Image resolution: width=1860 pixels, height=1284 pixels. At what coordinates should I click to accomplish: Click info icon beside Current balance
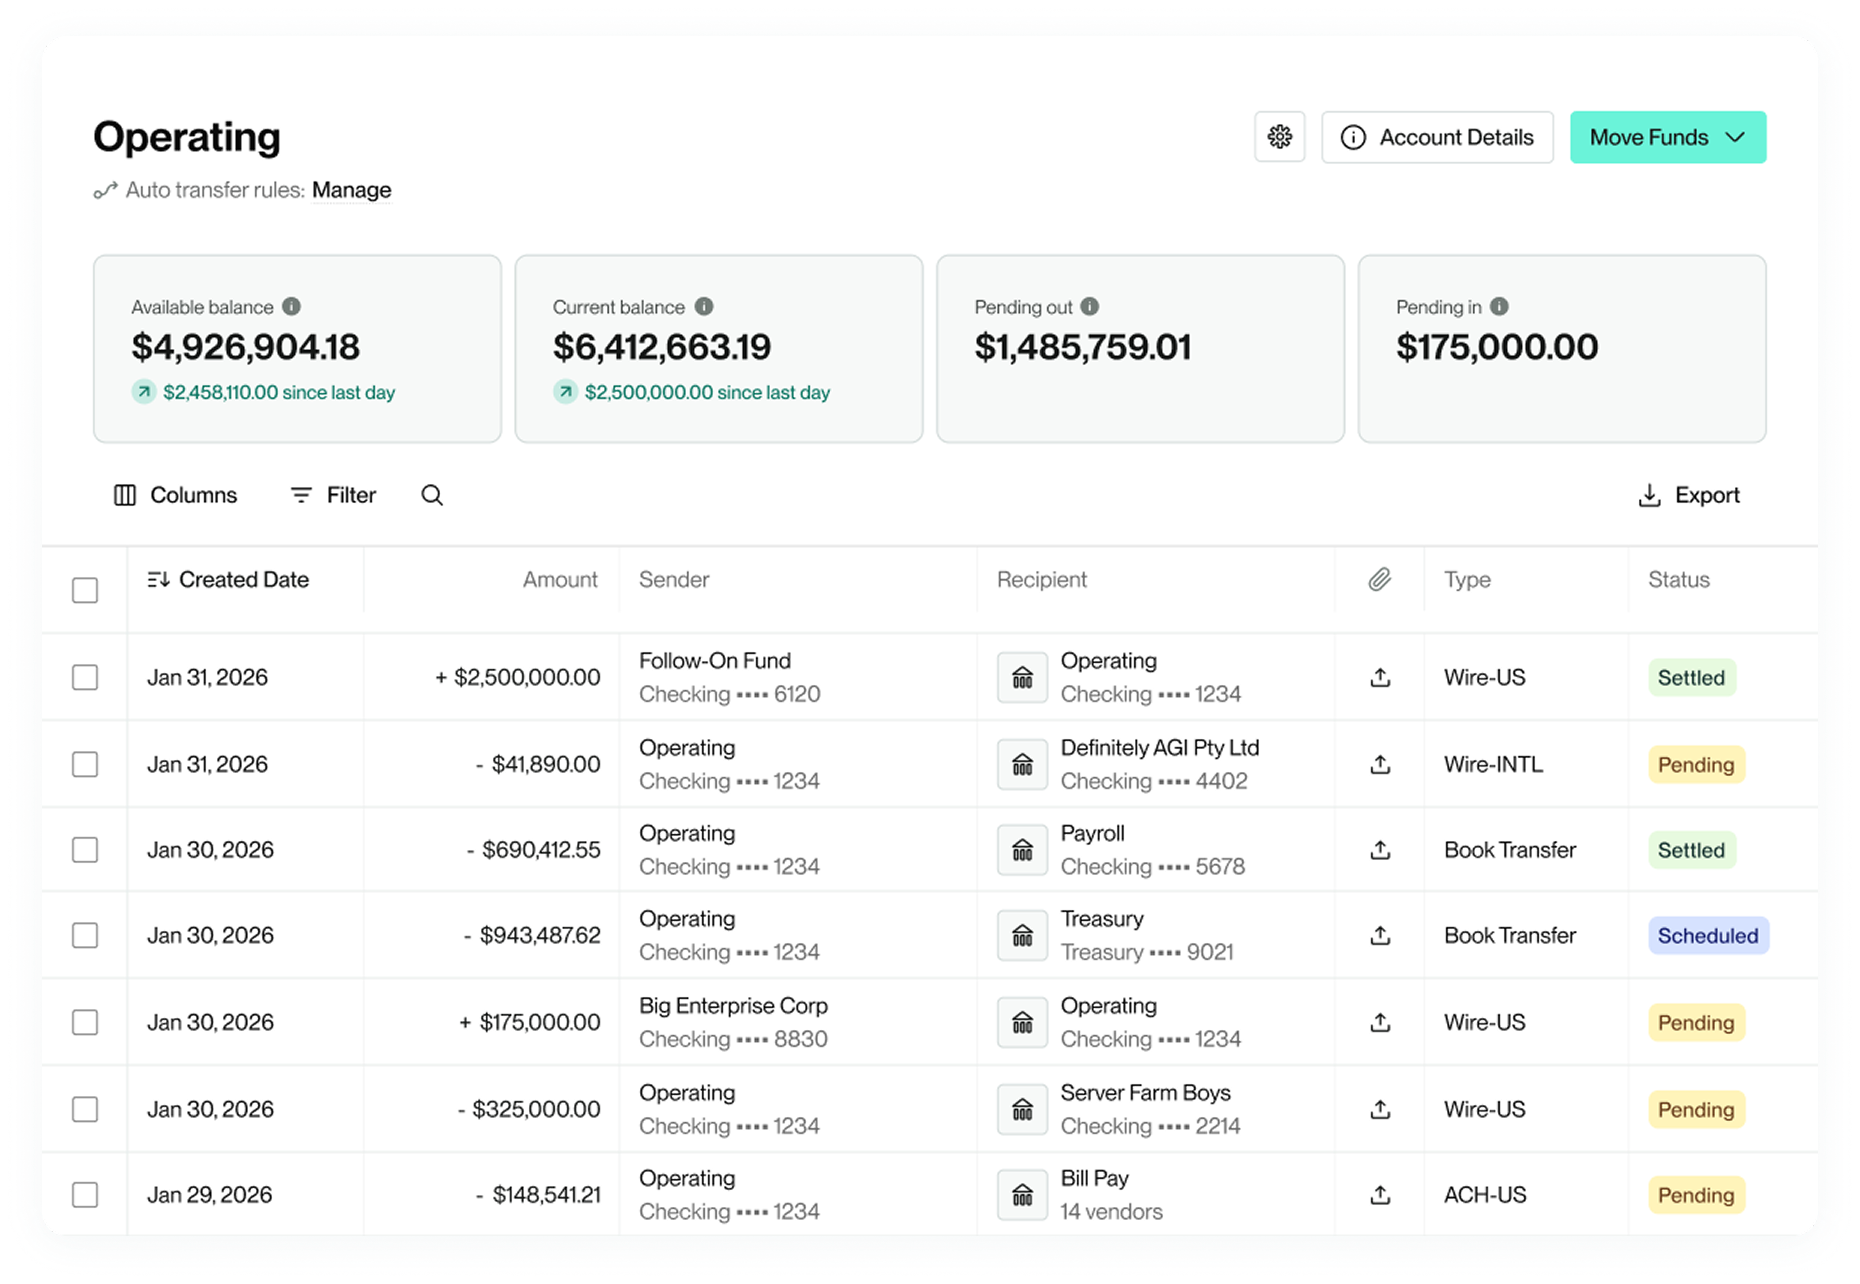[704, 306]
